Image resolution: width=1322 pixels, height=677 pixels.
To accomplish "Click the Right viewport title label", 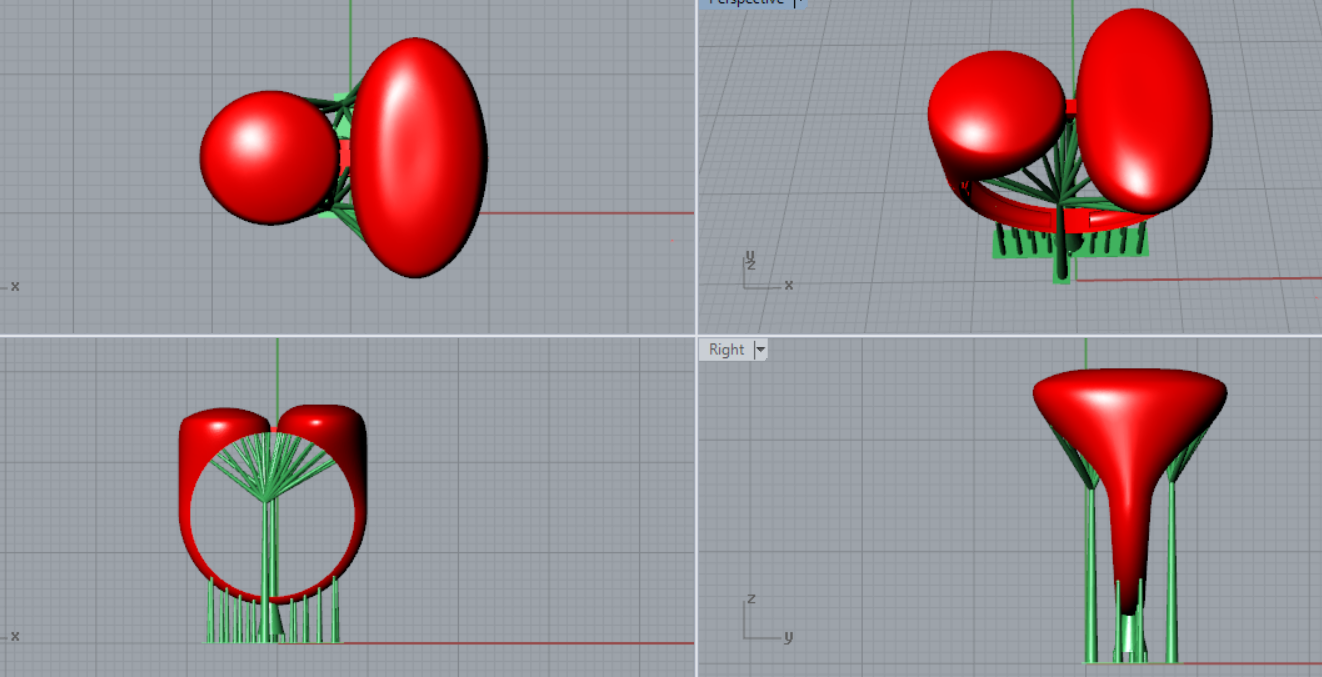I will click(726, 349).
